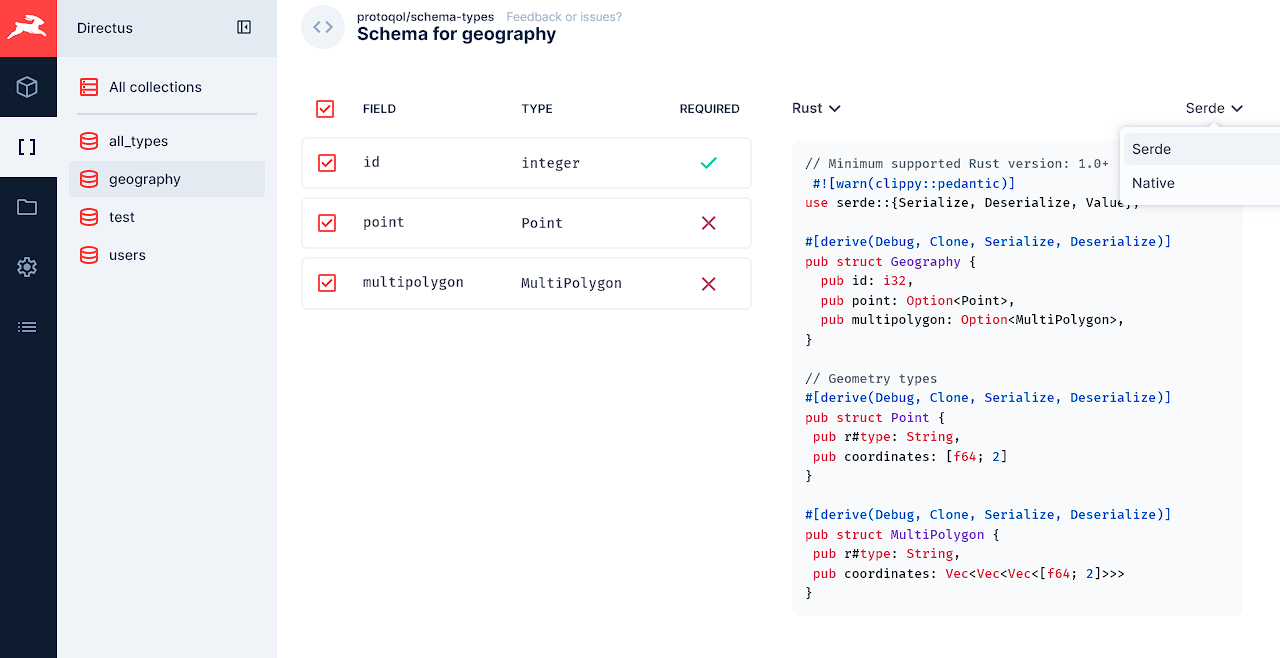Click the REQUIRED column header

pyautogui.click(x=709, y=109)
